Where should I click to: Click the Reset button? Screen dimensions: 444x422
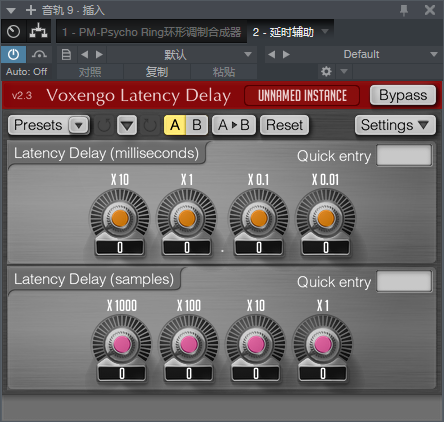point(284,125)
